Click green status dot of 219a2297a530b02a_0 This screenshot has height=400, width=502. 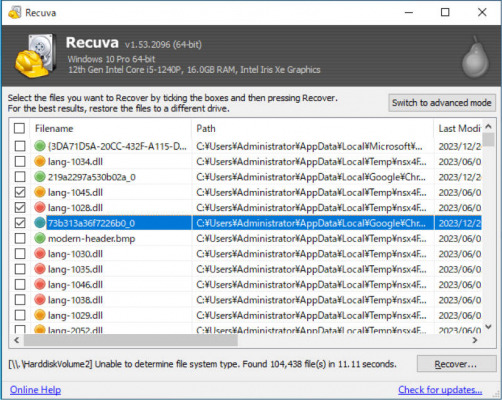pyautogui.click(x=40, y=177)
